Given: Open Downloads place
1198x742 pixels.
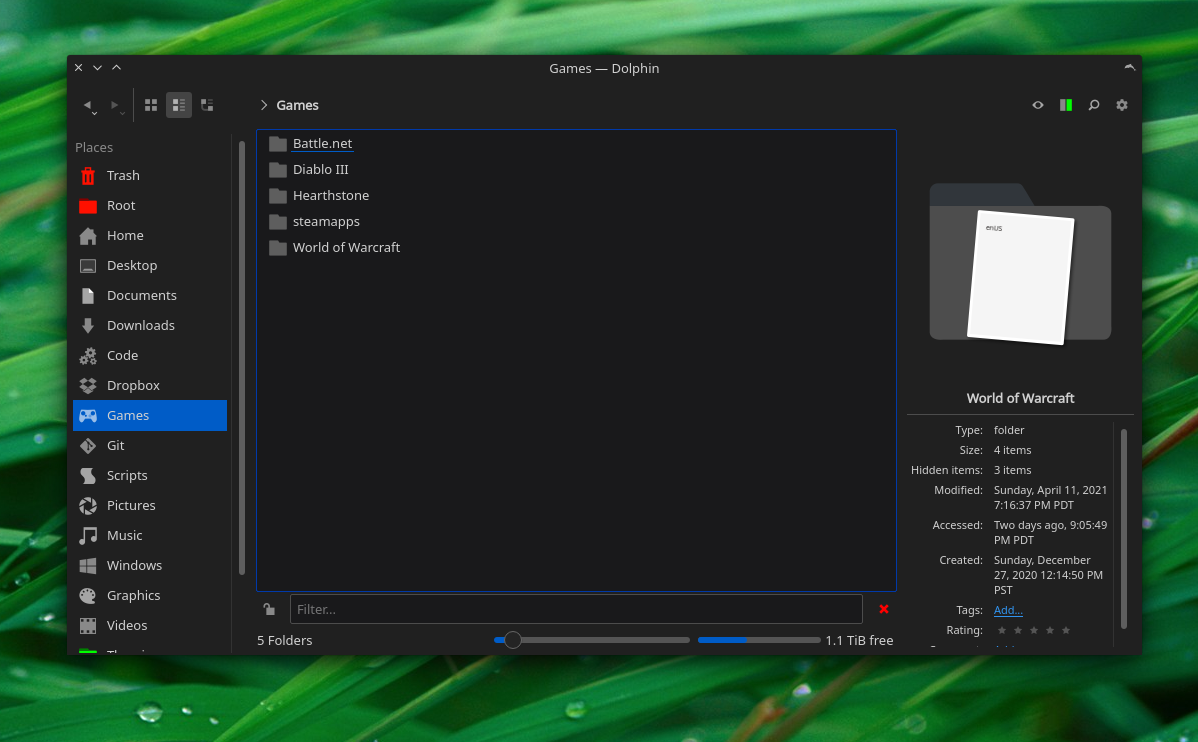Looking at the screenshot, I should 150,326.
